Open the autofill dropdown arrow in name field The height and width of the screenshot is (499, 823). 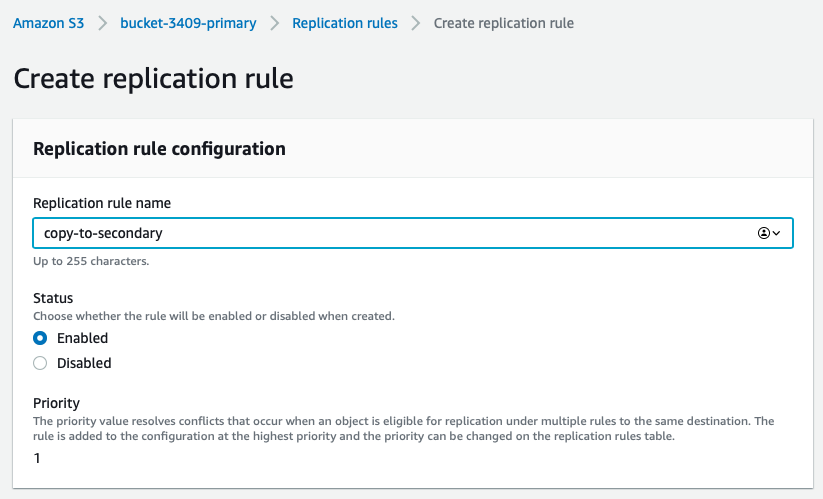pyautogui.click(x=776, y=233)
